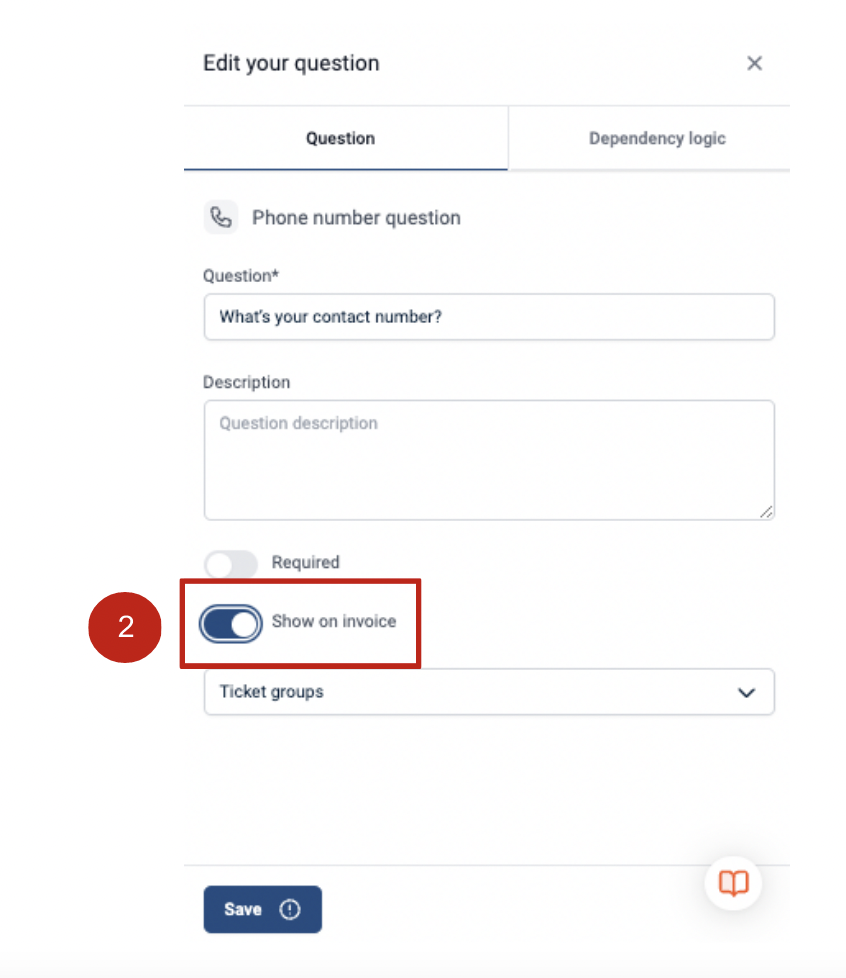
Task: Click the phone number question icon
Action: tap(220, 217)
